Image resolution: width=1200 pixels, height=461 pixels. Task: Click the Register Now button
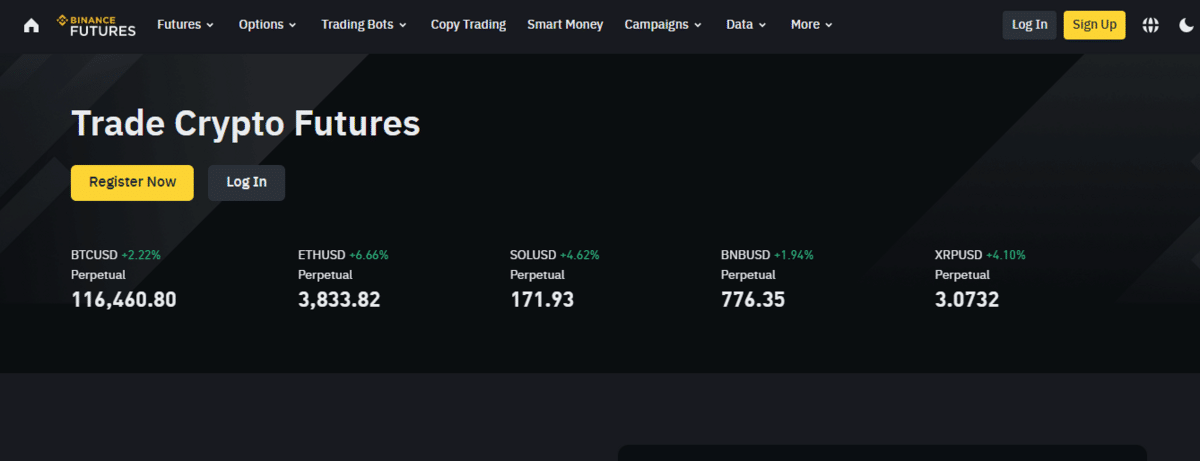tap(132, 182)
